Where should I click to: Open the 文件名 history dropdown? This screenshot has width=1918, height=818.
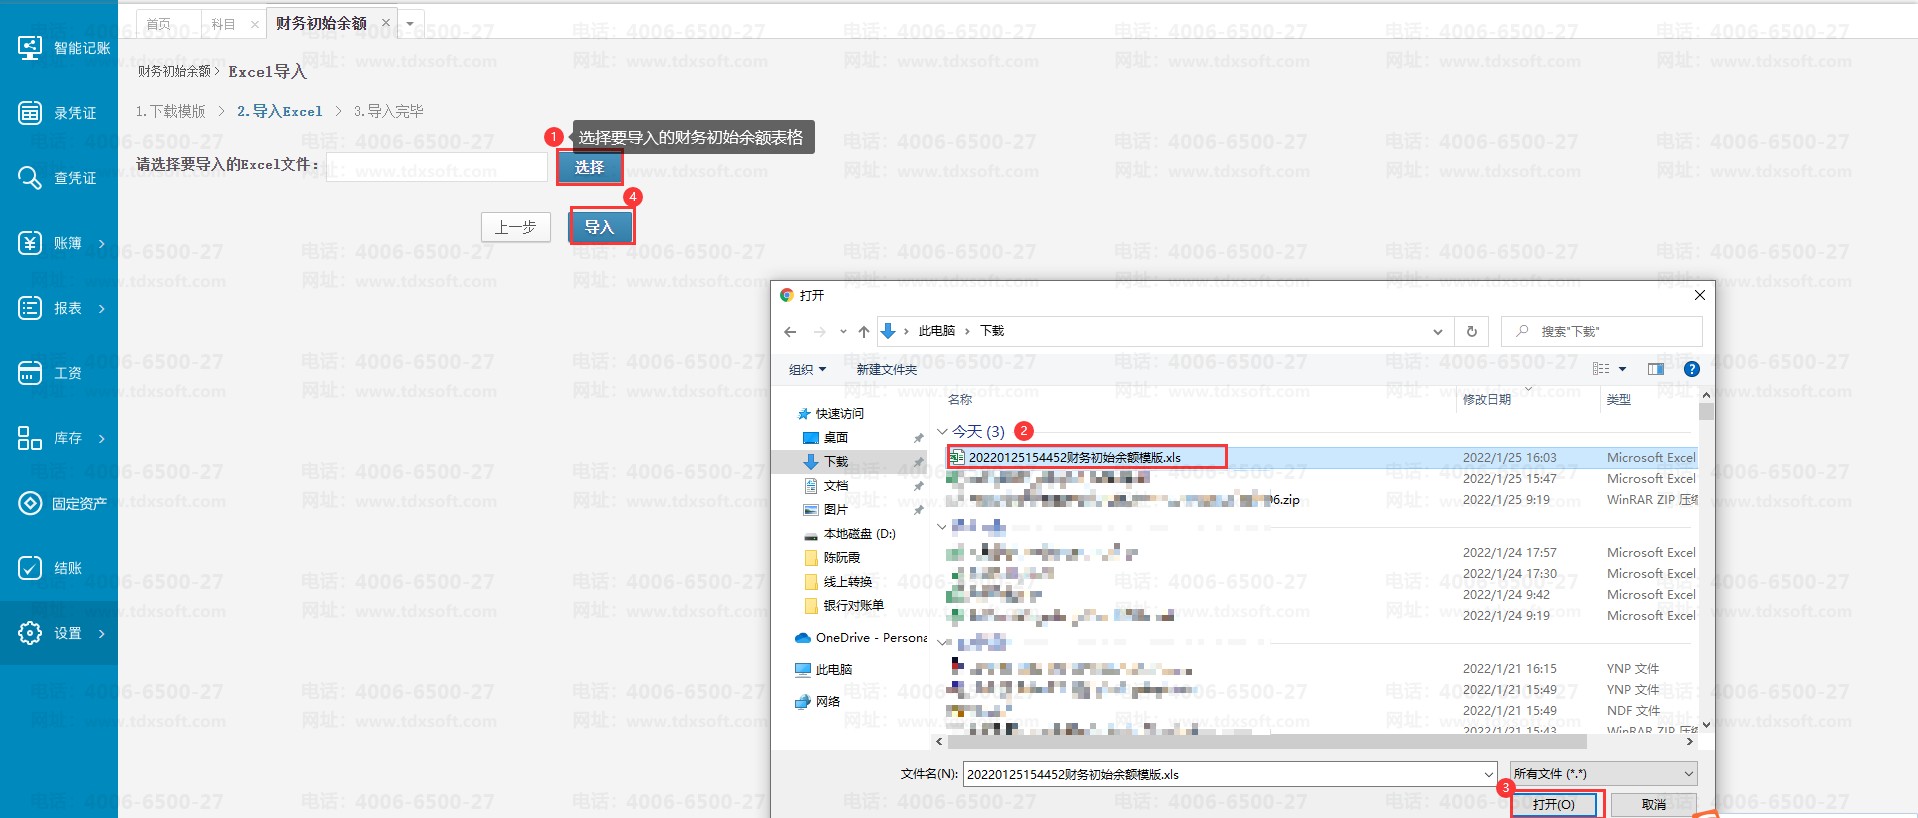[x=1489, y=774]
